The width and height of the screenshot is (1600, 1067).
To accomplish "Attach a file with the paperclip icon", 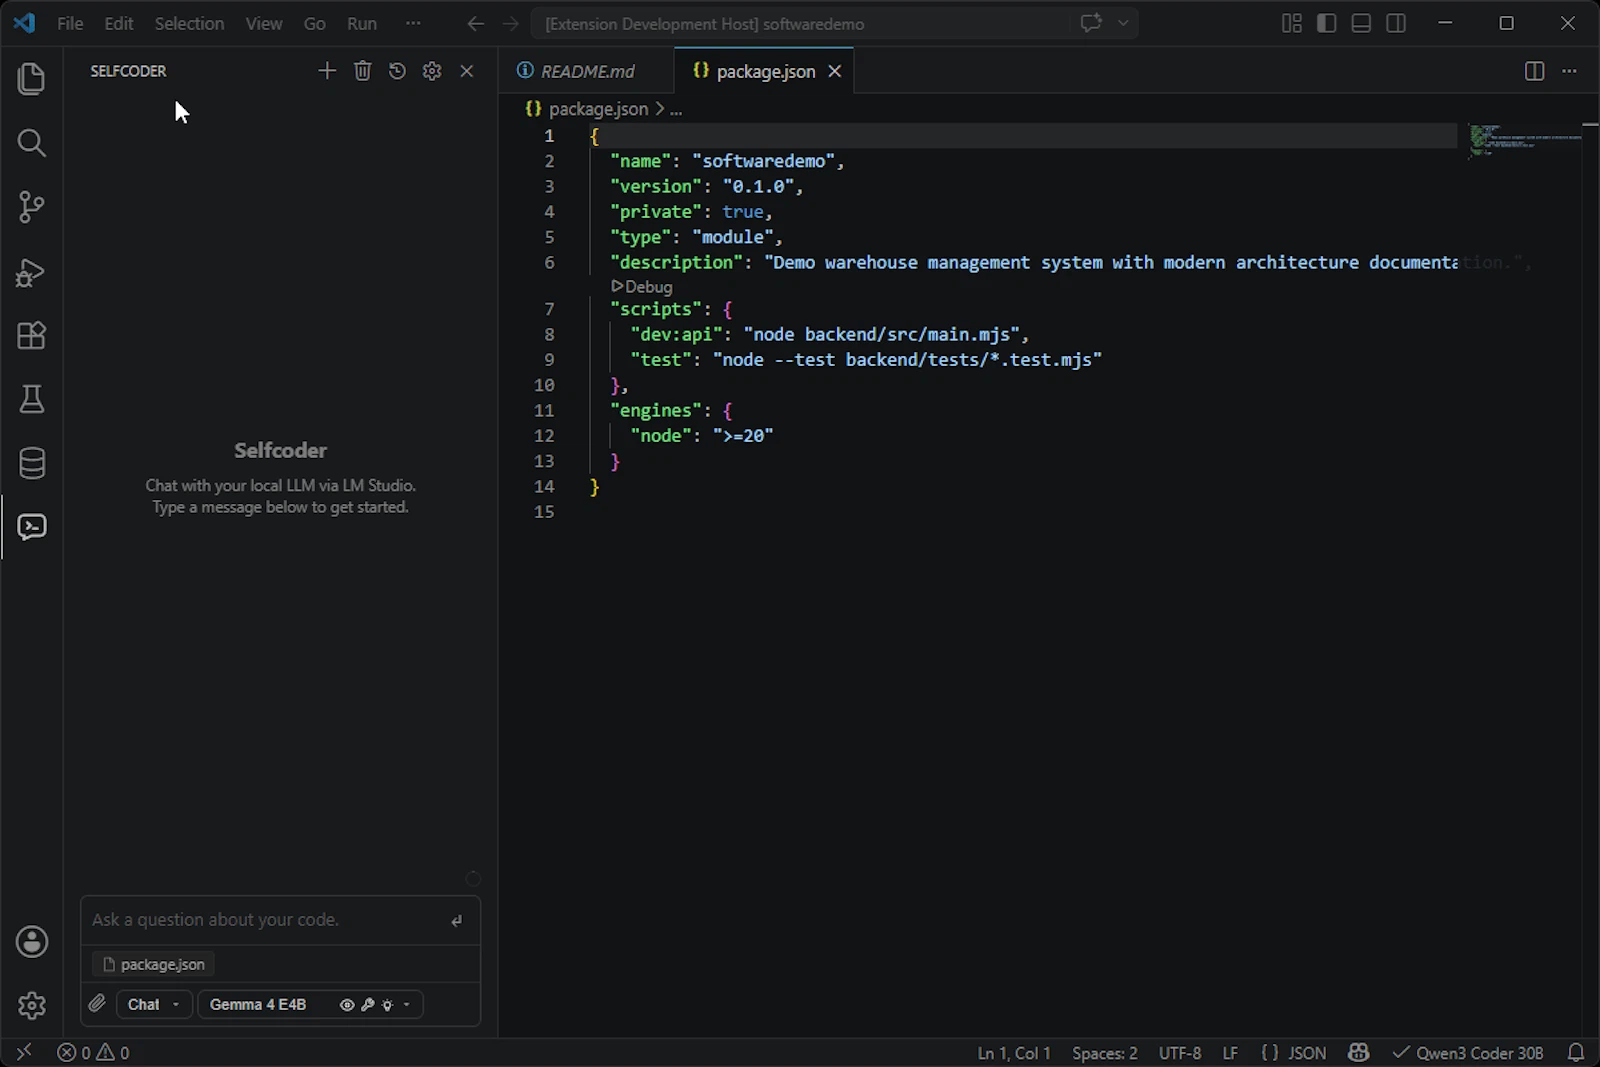I will 97,1004.
